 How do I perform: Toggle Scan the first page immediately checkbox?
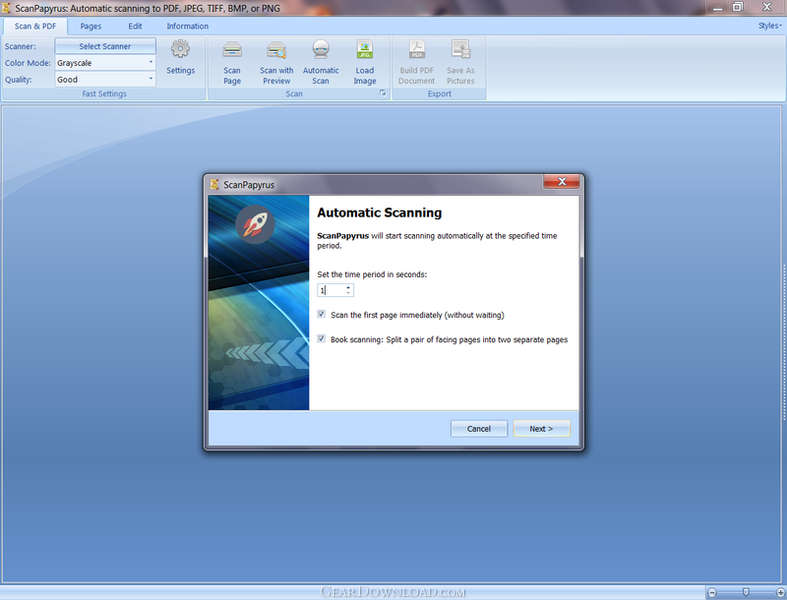point(321,314)
